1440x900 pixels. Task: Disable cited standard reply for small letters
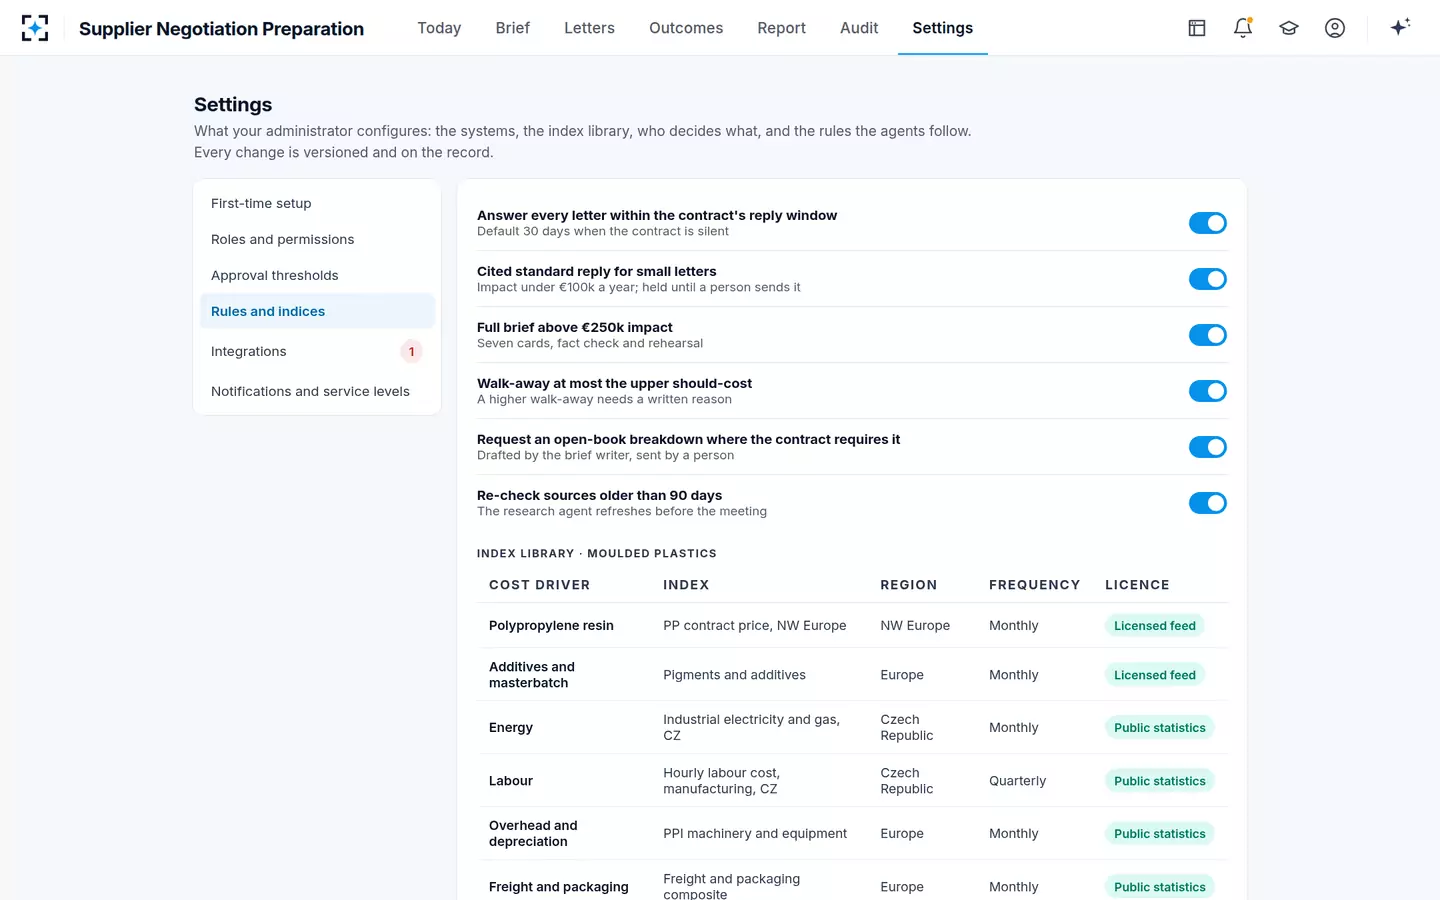1208,279
